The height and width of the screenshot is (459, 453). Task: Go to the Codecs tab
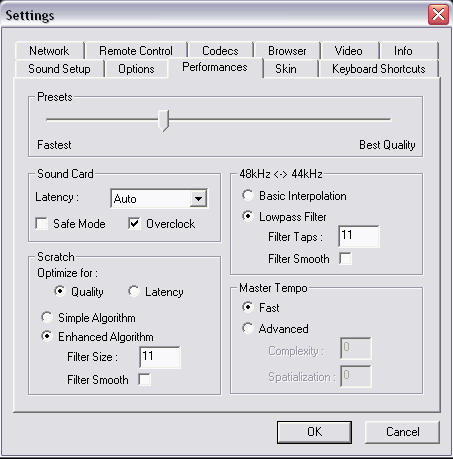pos(220,51)
